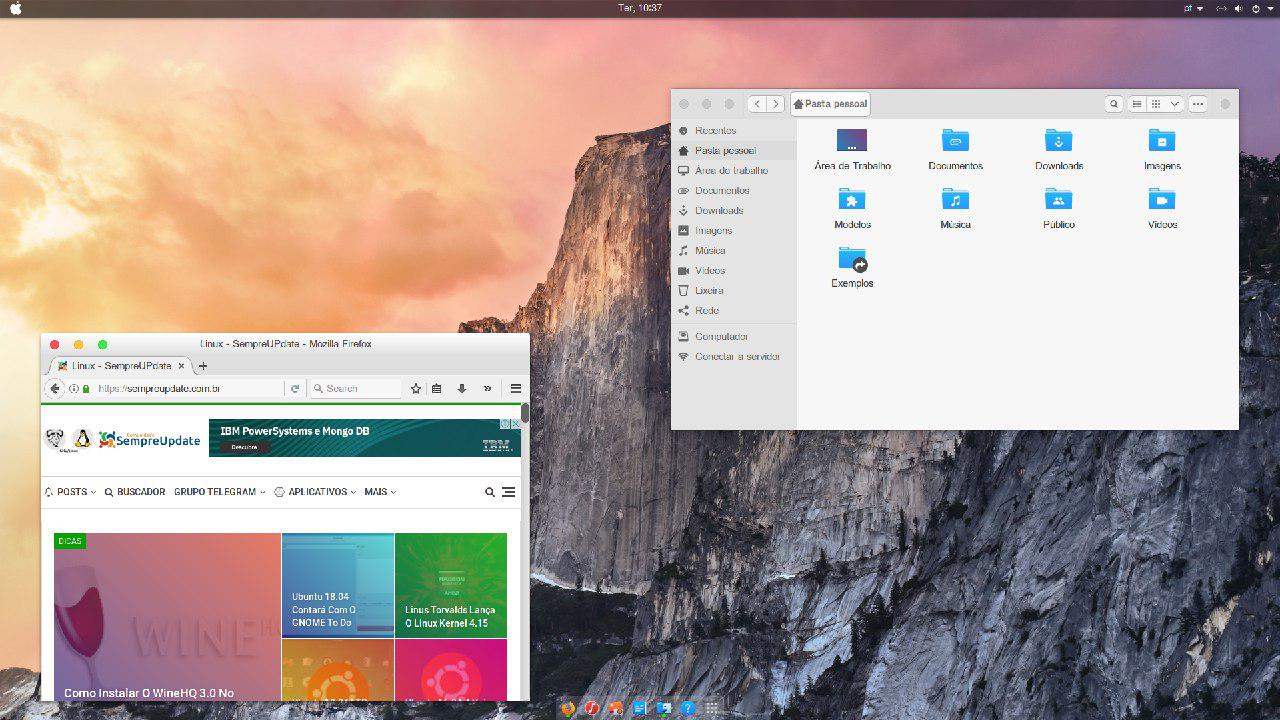Go back in file manager

click(757, 104)
